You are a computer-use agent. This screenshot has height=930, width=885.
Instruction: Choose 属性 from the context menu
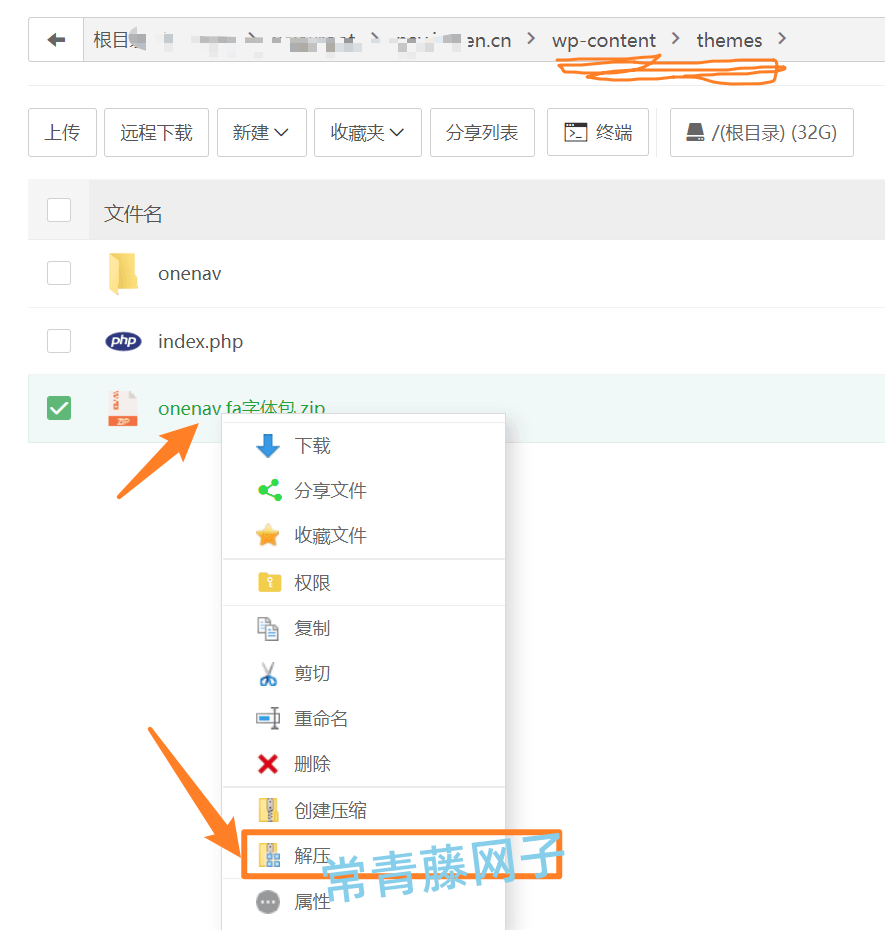[364, 902]
